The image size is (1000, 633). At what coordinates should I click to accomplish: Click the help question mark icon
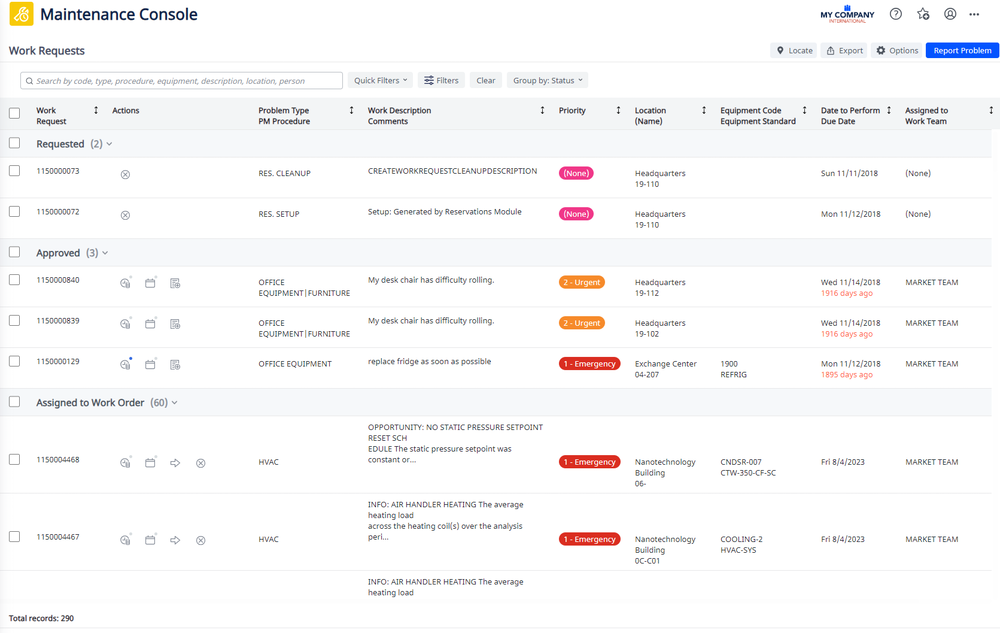pyautogui.click(x=896, y=14)
